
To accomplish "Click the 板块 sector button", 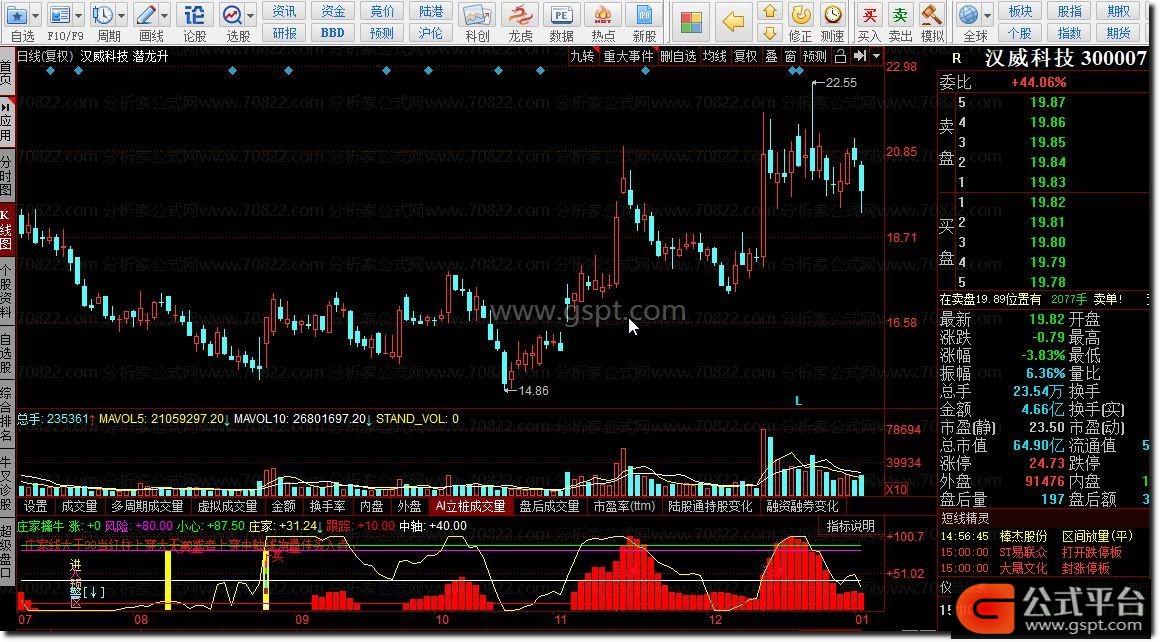I will 1020,11.
